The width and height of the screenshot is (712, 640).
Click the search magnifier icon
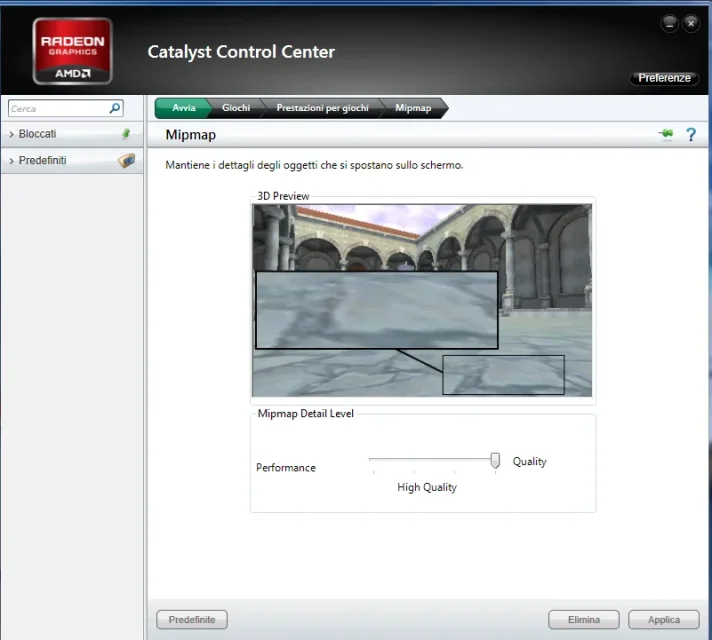[x=115, y=108]
